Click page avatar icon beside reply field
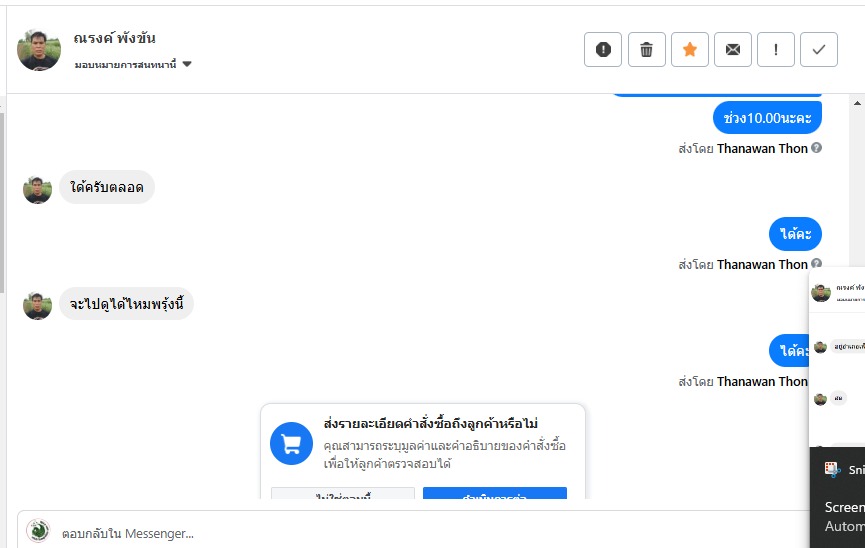This screenshot has height=548, width=865. pyautogui.click(x=38, y=531)
